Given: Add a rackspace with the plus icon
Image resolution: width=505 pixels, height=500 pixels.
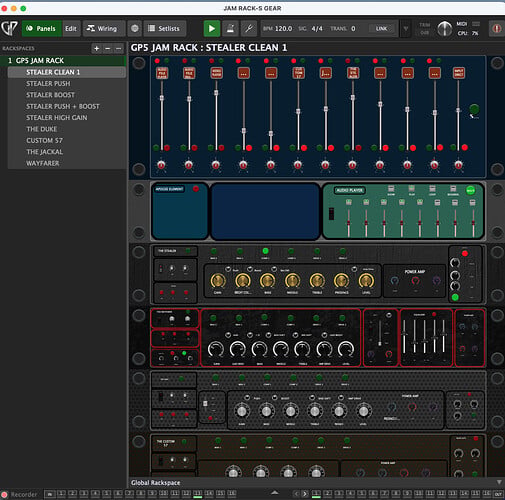Looking at the screenshot, I should click(x=96, y=49).
